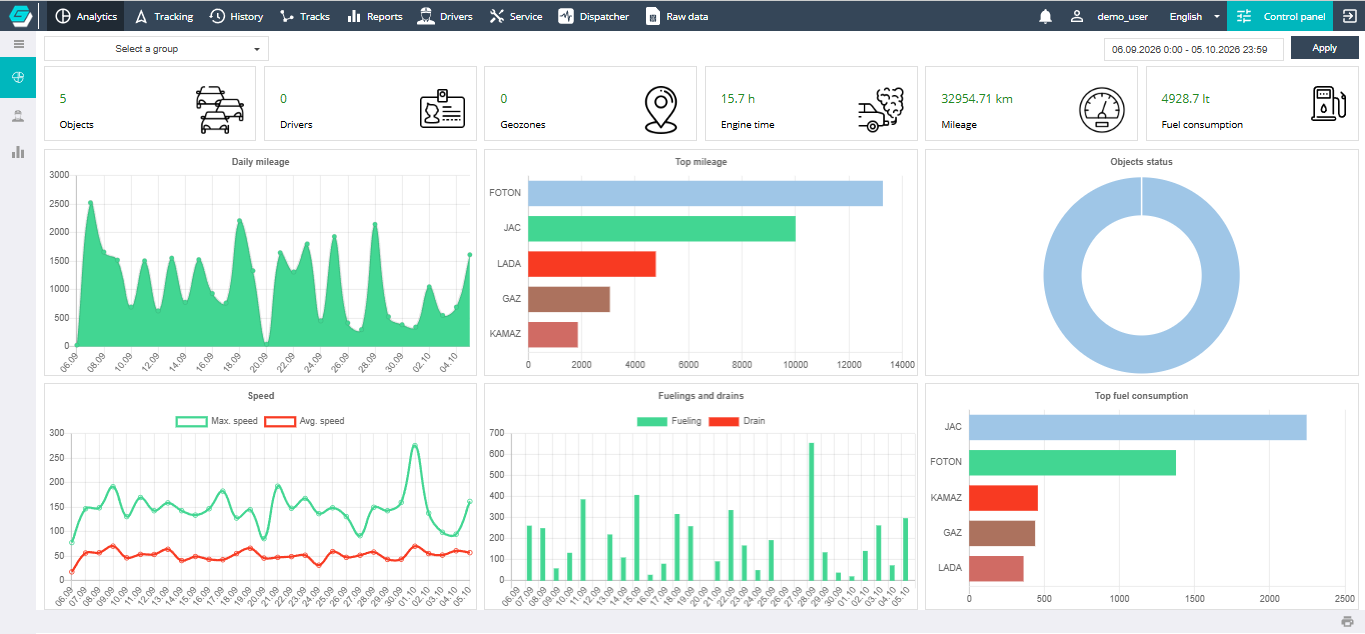
Task: Click the Top fuel consumption title
Action: coord(1142,396)
